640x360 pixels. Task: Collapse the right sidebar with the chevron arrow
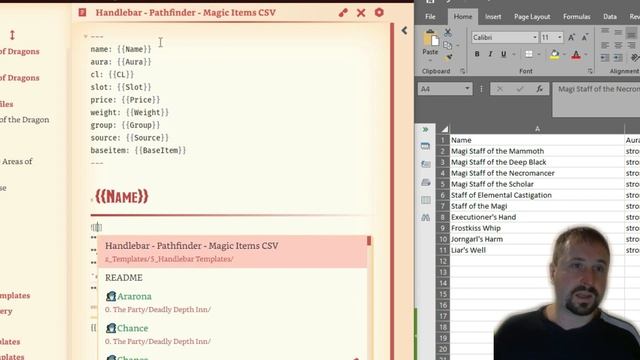pos(404,31)
